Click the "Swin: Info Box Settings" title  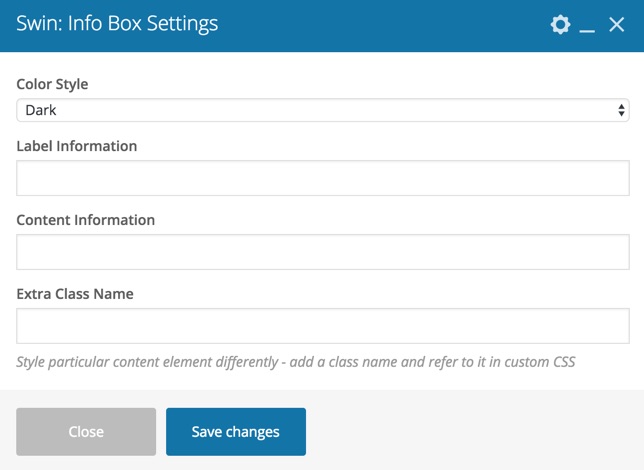coord(117,23)
